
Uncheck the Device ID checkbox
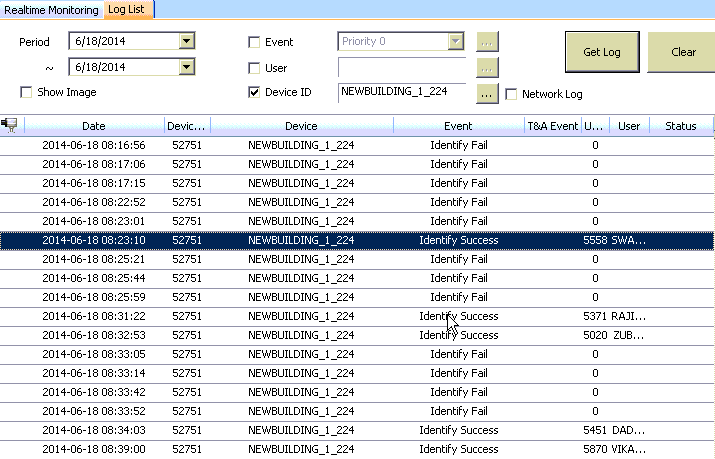(x=254, y=93)
